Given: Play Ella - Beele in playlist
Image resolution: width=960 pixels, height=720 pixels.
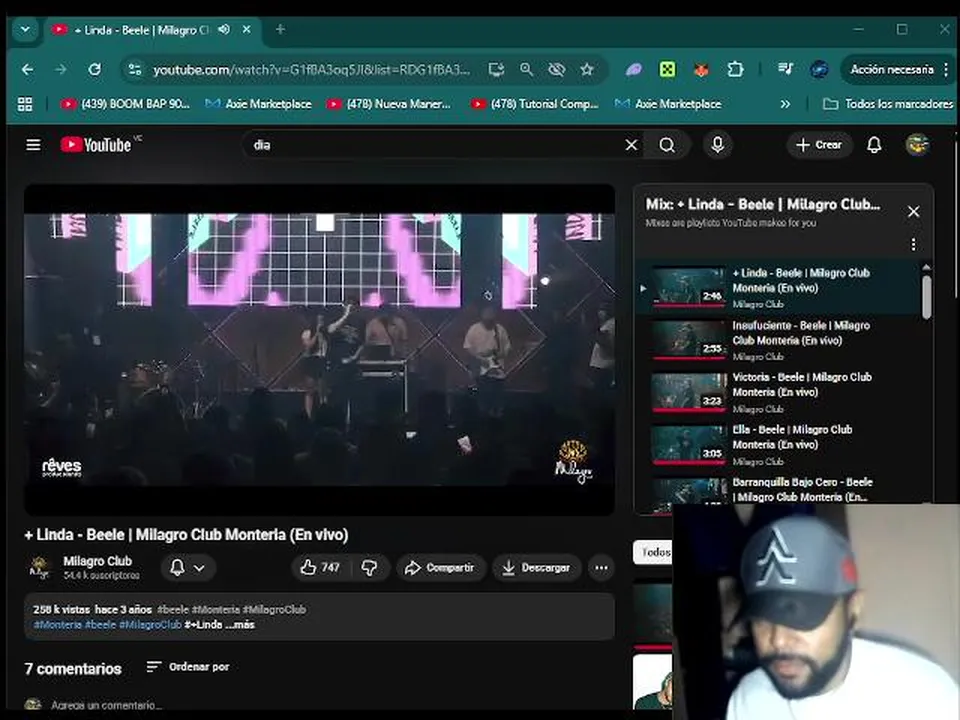Looking at the screenshot, I should coord(778,445).
